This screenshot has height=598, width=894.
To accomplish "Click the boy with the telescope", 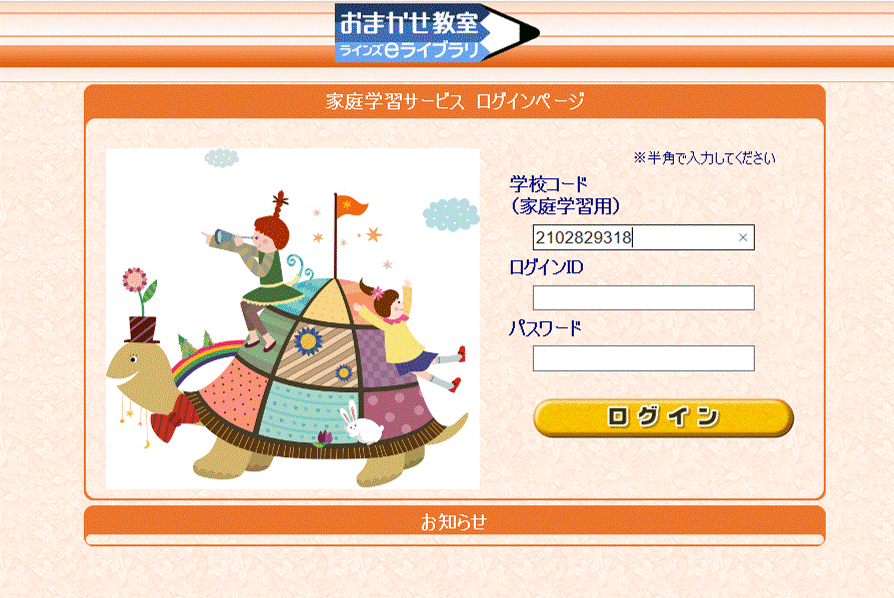I will (x=257, y=268).
